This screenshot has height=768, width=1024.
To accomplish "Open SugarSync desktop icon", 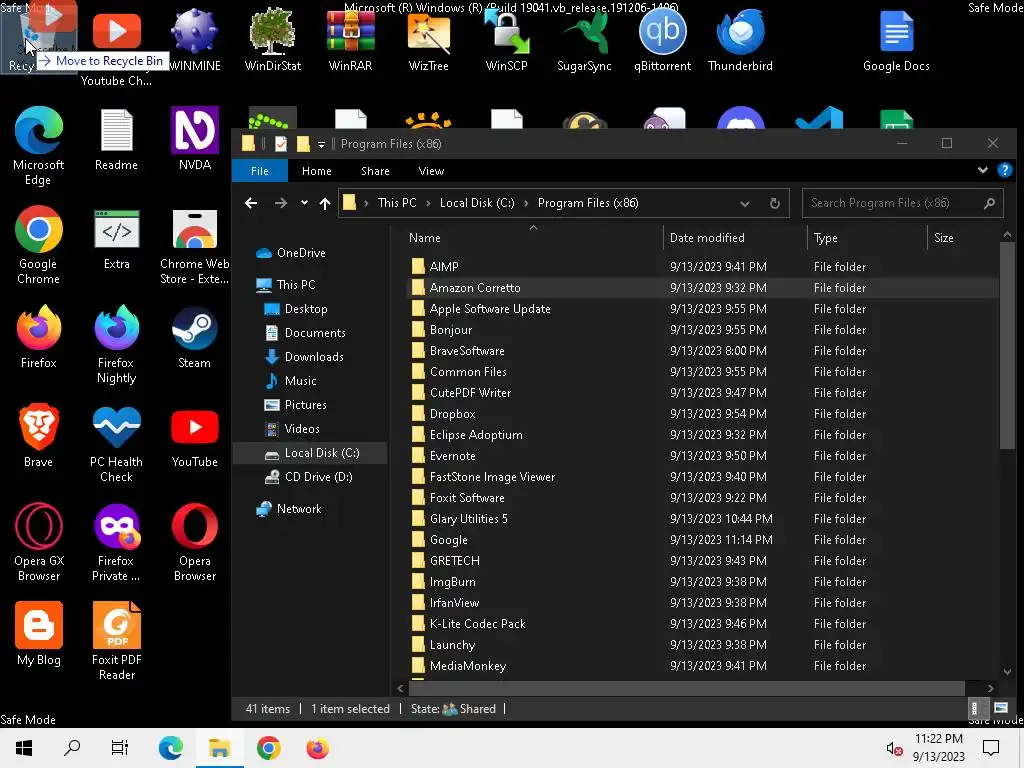I will click(x=584, y=39).
